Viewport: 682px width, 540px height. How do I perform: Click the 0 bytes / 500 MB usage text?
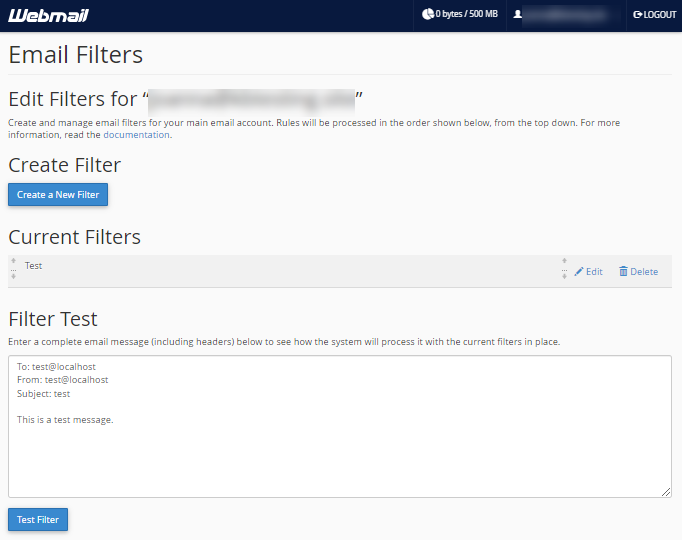click(x=467, y=14)
